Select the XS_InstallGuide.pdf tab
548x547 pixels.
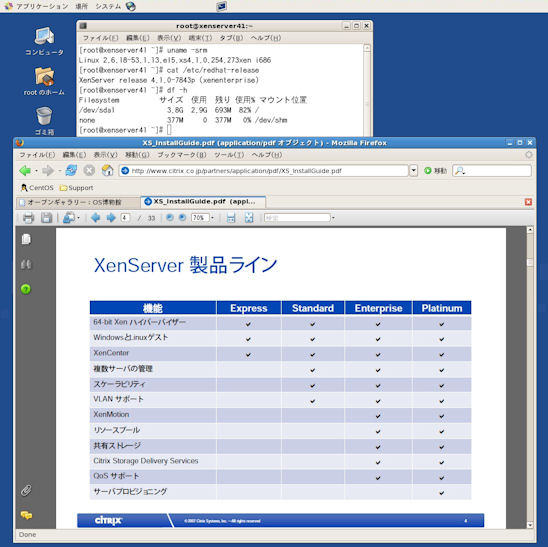click(x=203, y=201)
